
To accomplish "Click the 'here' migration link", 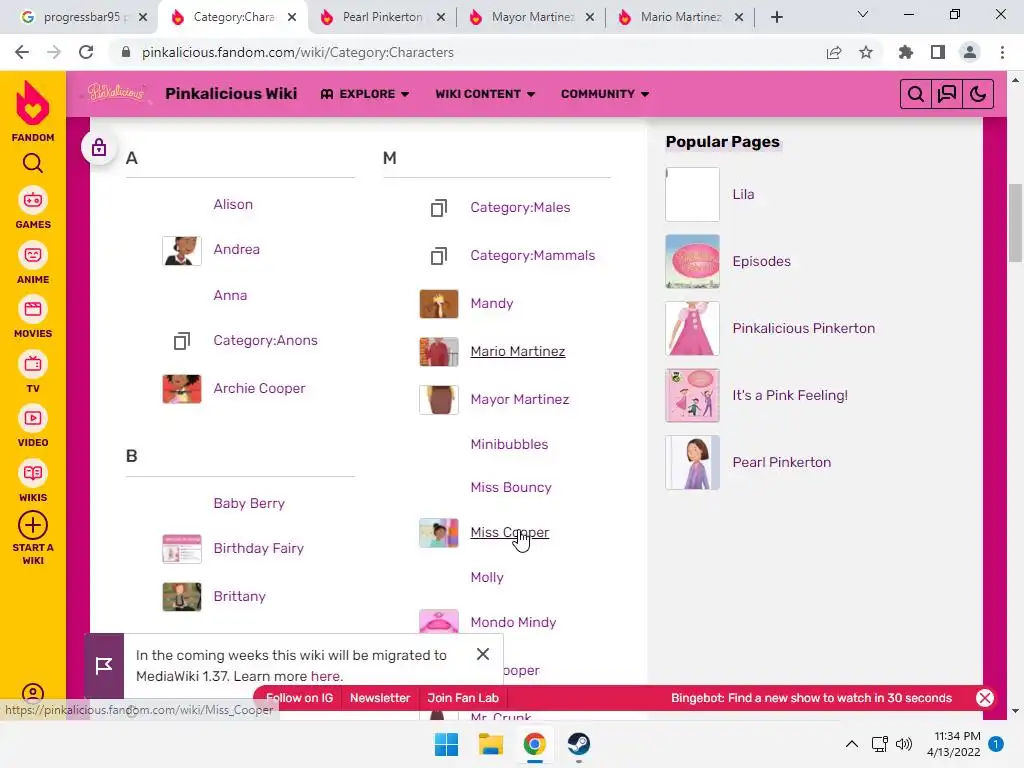I will [325, 676].
